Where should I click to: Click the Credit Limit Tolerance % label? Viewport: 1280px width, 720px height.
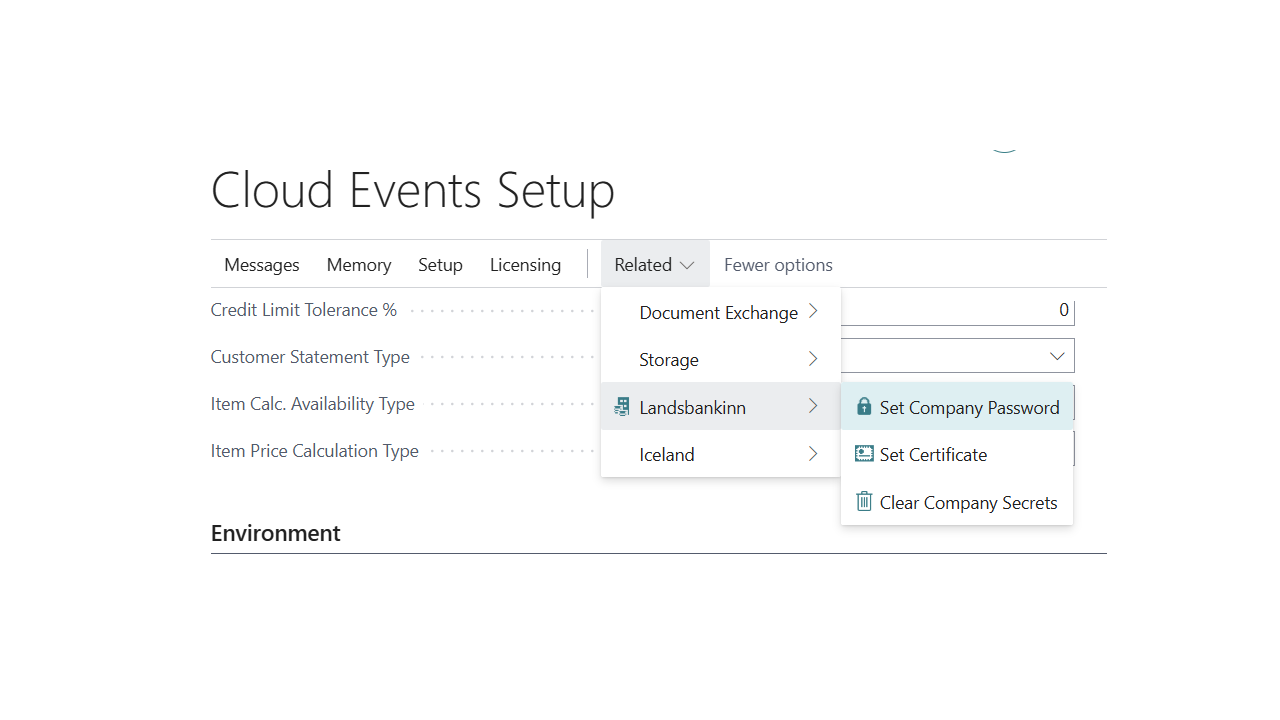(x=304, y=310)
